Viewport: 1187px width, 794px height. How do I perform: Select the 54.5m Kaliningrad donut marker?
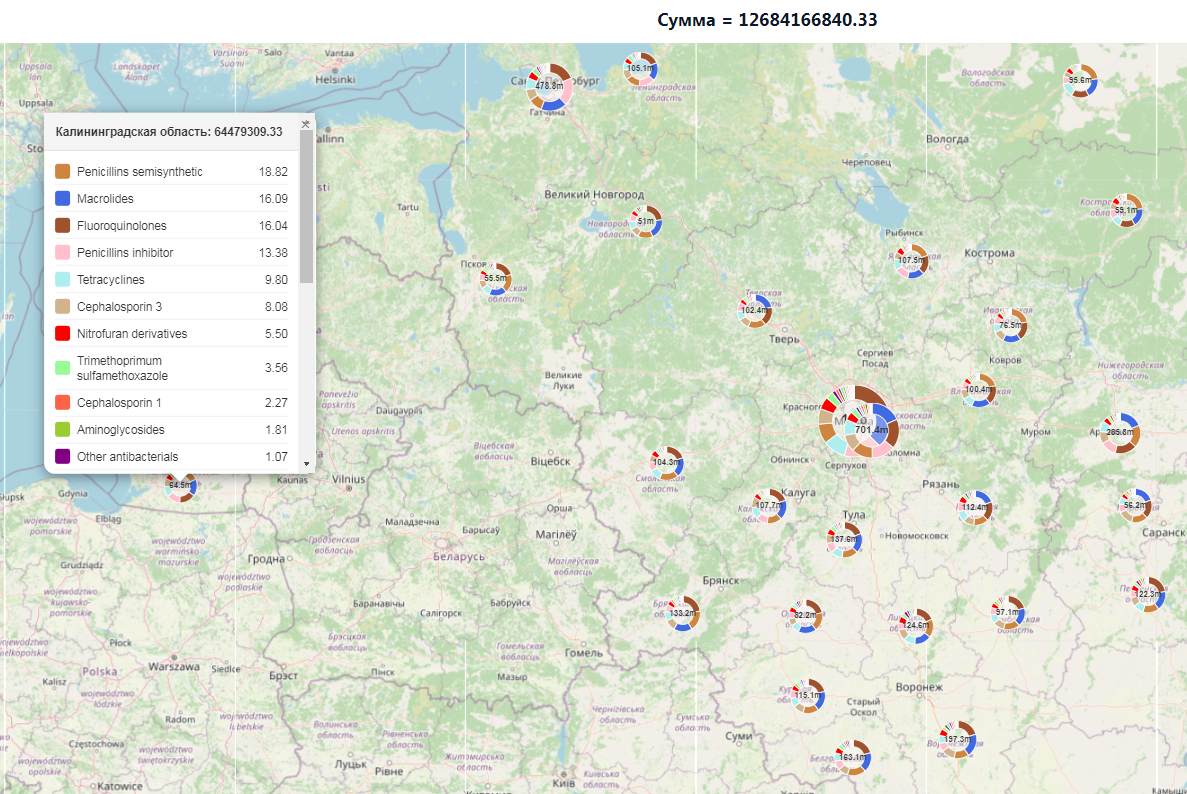tap(181, 485)
